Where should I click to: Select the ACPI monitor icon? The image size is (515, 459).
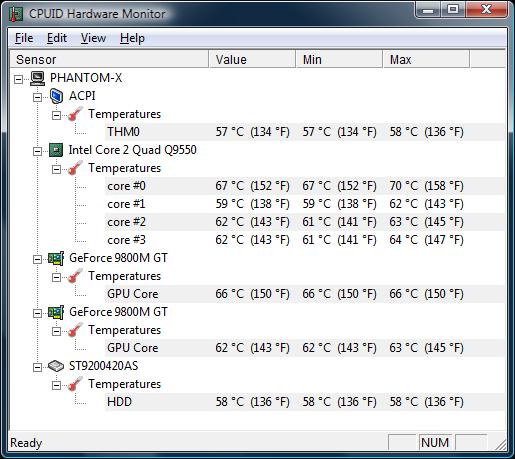tap(56, 96)
